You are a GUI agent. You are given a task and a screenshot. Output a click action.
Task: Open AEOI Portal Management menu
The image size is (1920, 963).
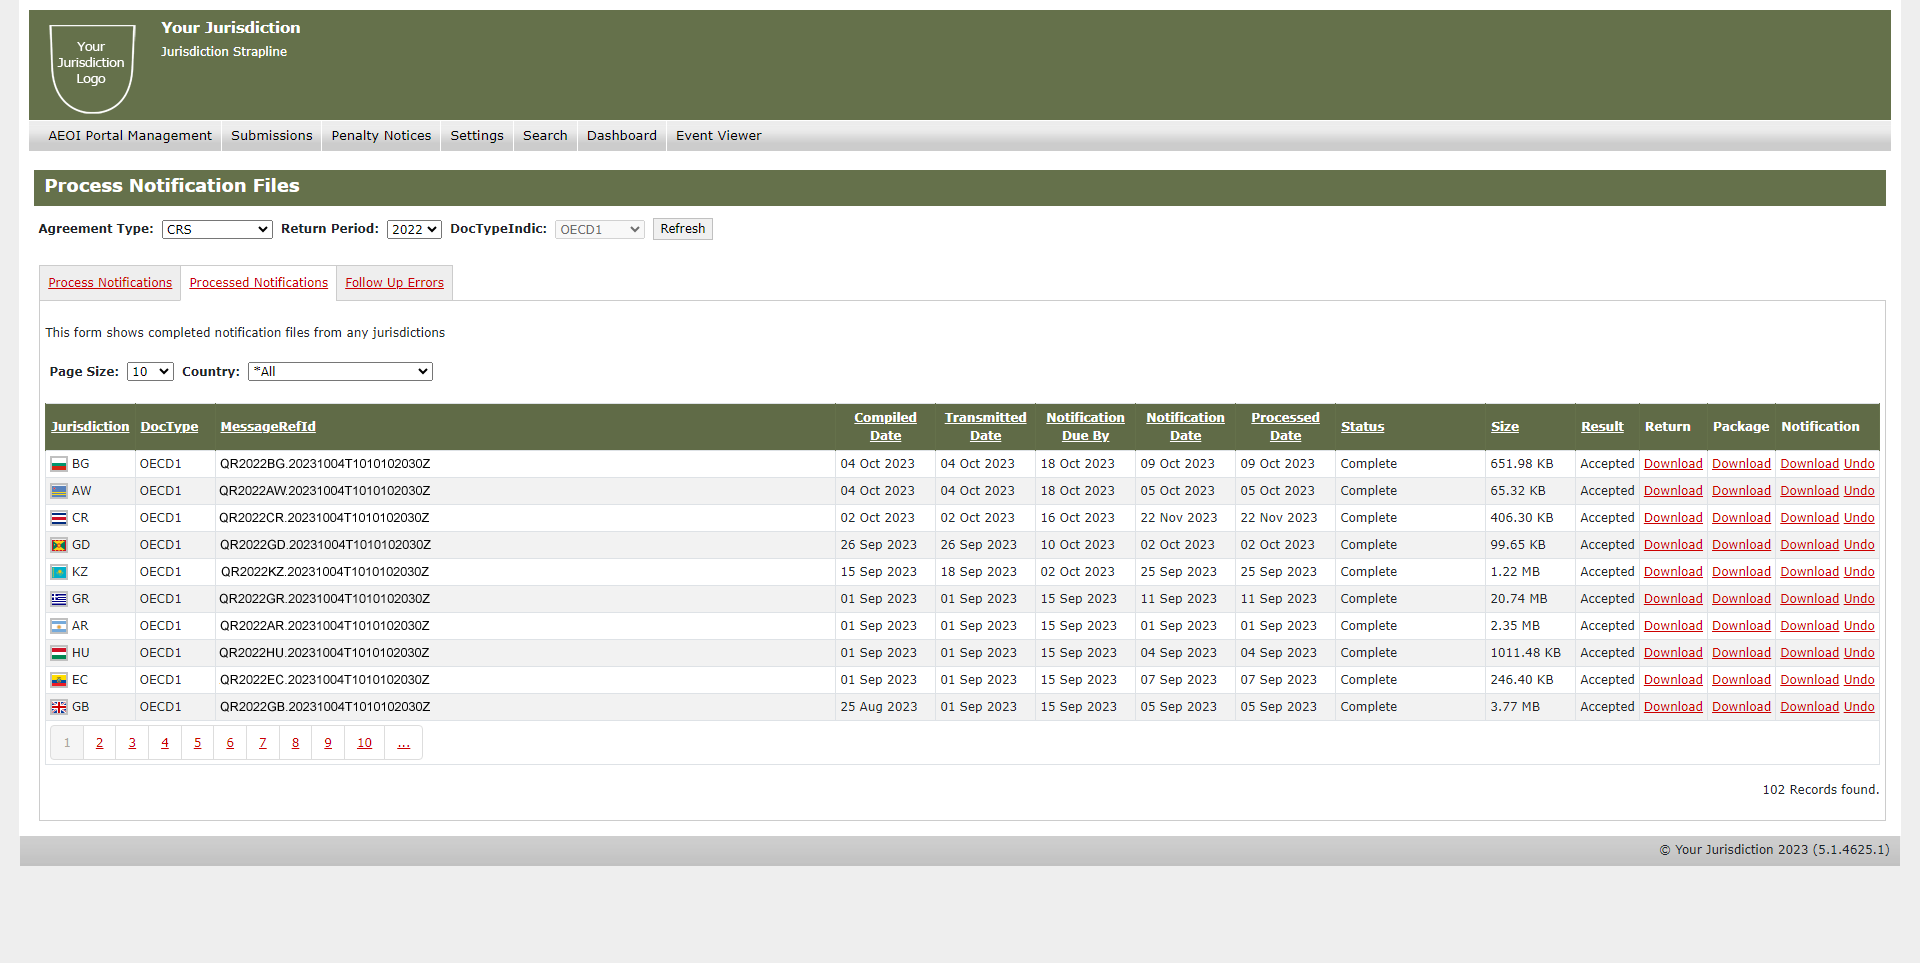tap(130, 136)
